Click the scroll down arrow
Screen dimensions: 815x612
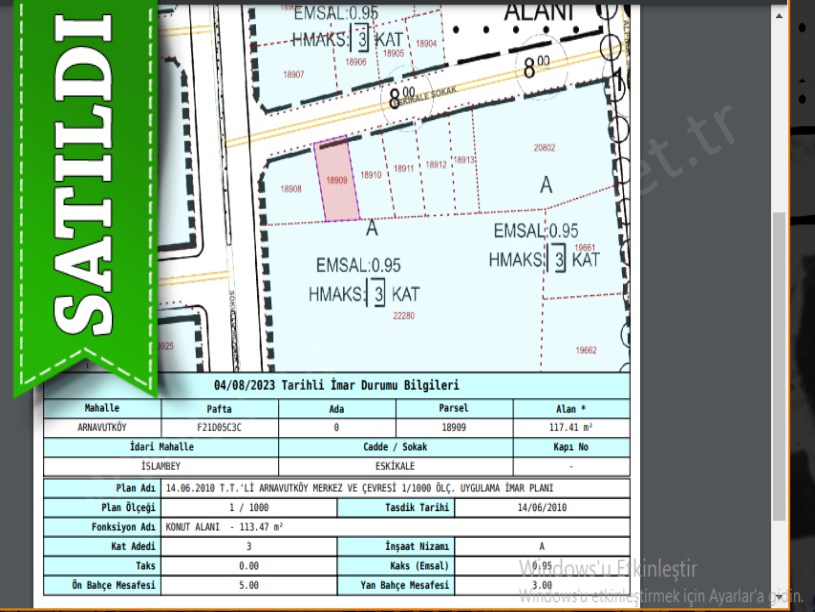779,598
